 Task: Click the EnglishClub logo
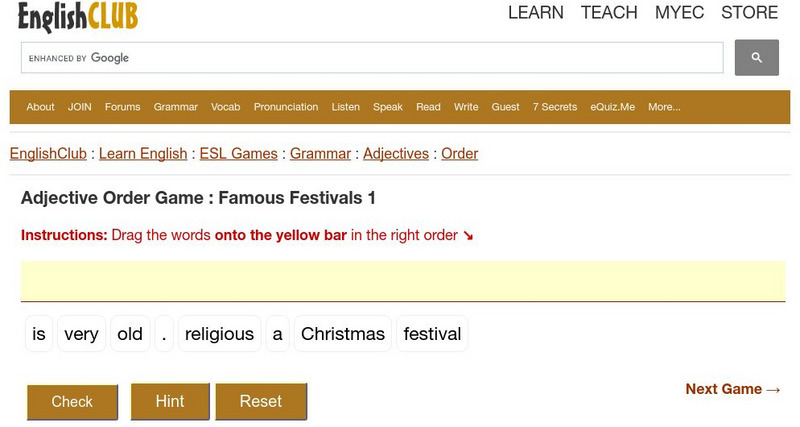78,16
